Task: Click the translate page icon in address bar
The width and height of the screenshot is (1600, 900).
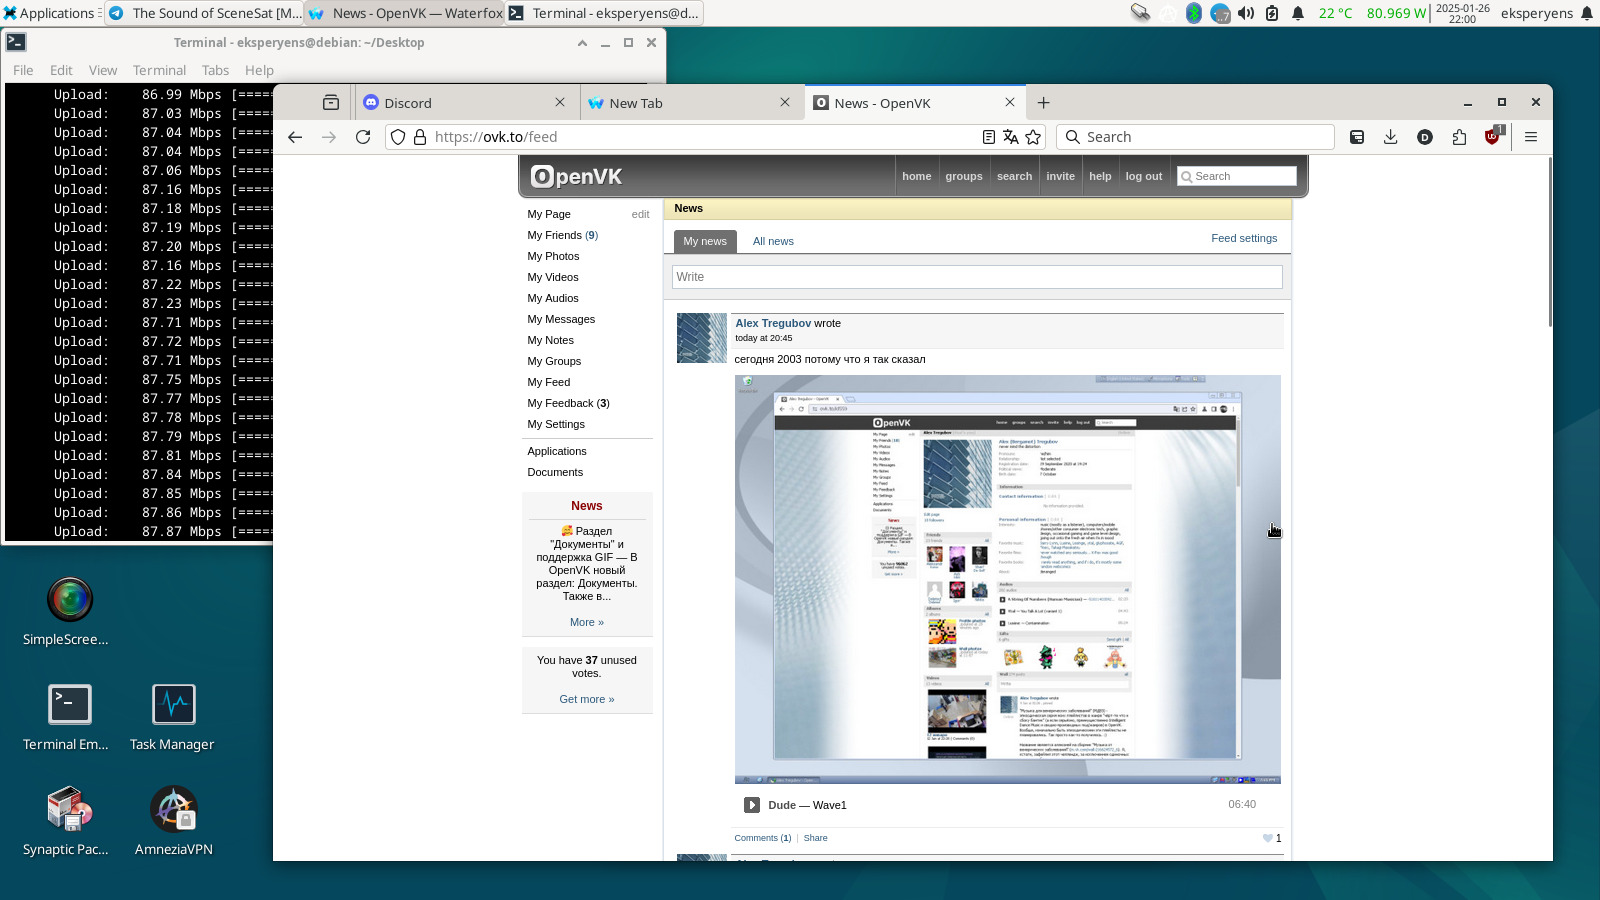Action: (1011, 137)
